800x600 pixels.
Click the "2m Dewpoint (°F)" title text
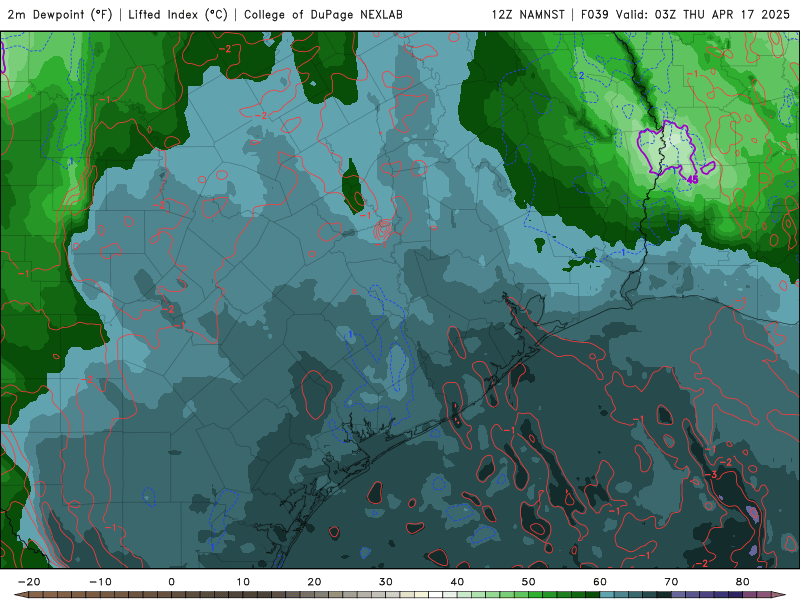coord(60,14)
